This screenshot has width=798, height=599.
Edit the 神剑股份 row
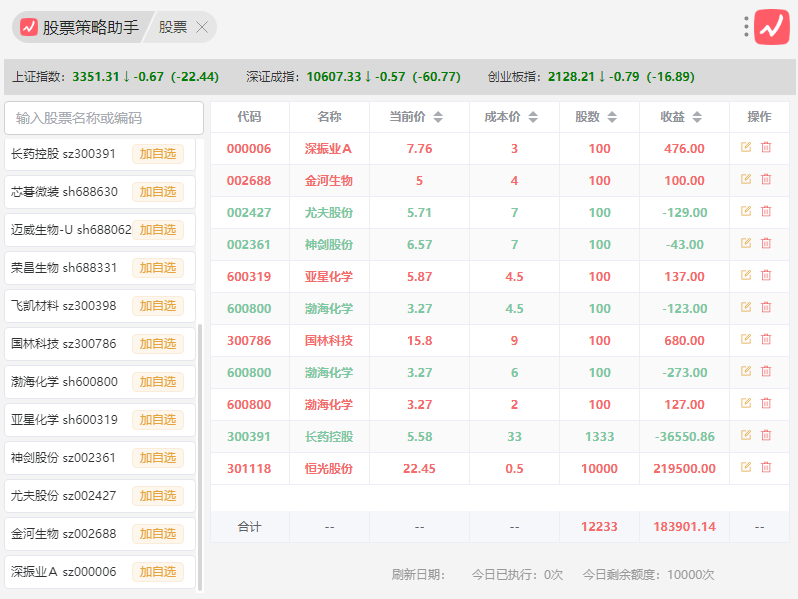[x=746, y=244]
